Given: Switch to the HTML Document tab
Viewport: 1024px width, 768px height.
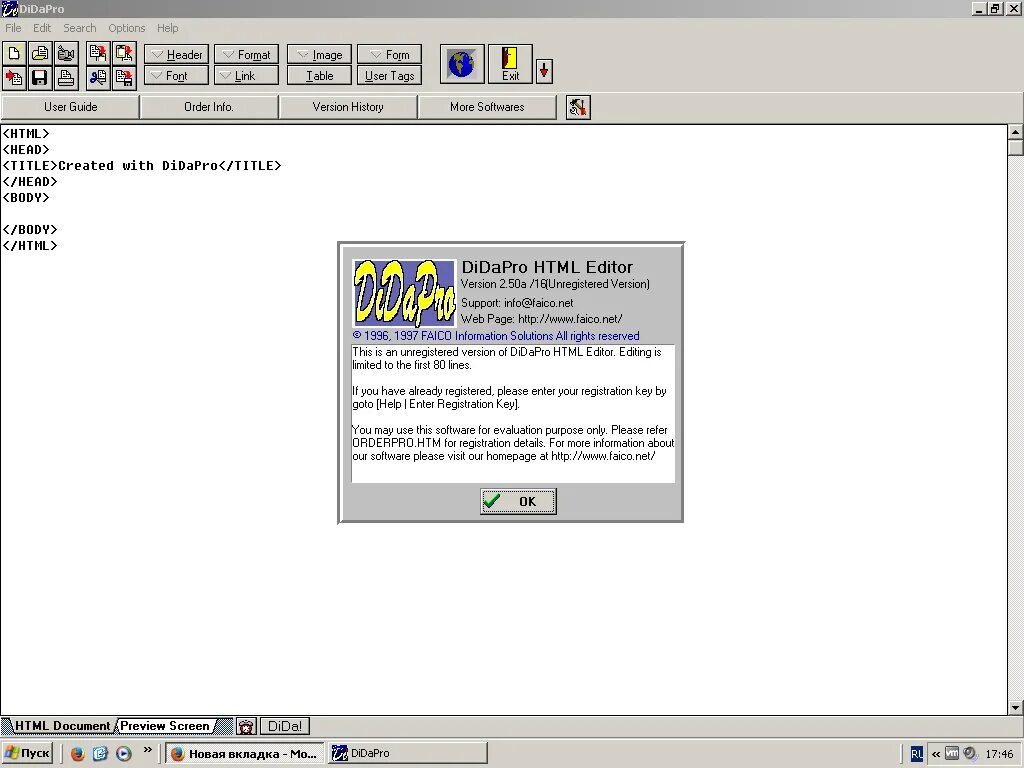Looking at the screenshot, I should (x=60, y=726).
